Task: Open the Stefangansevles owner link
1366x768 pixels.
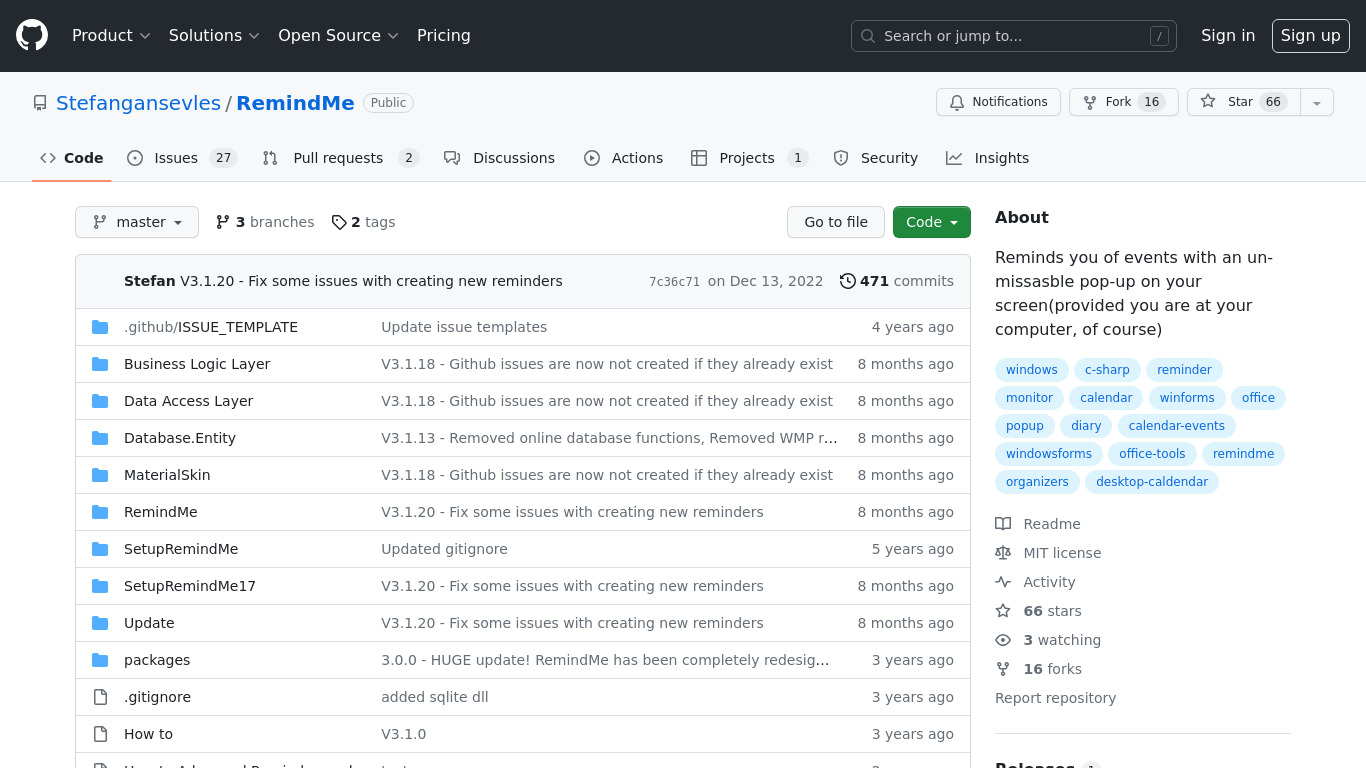Action: 138,103
